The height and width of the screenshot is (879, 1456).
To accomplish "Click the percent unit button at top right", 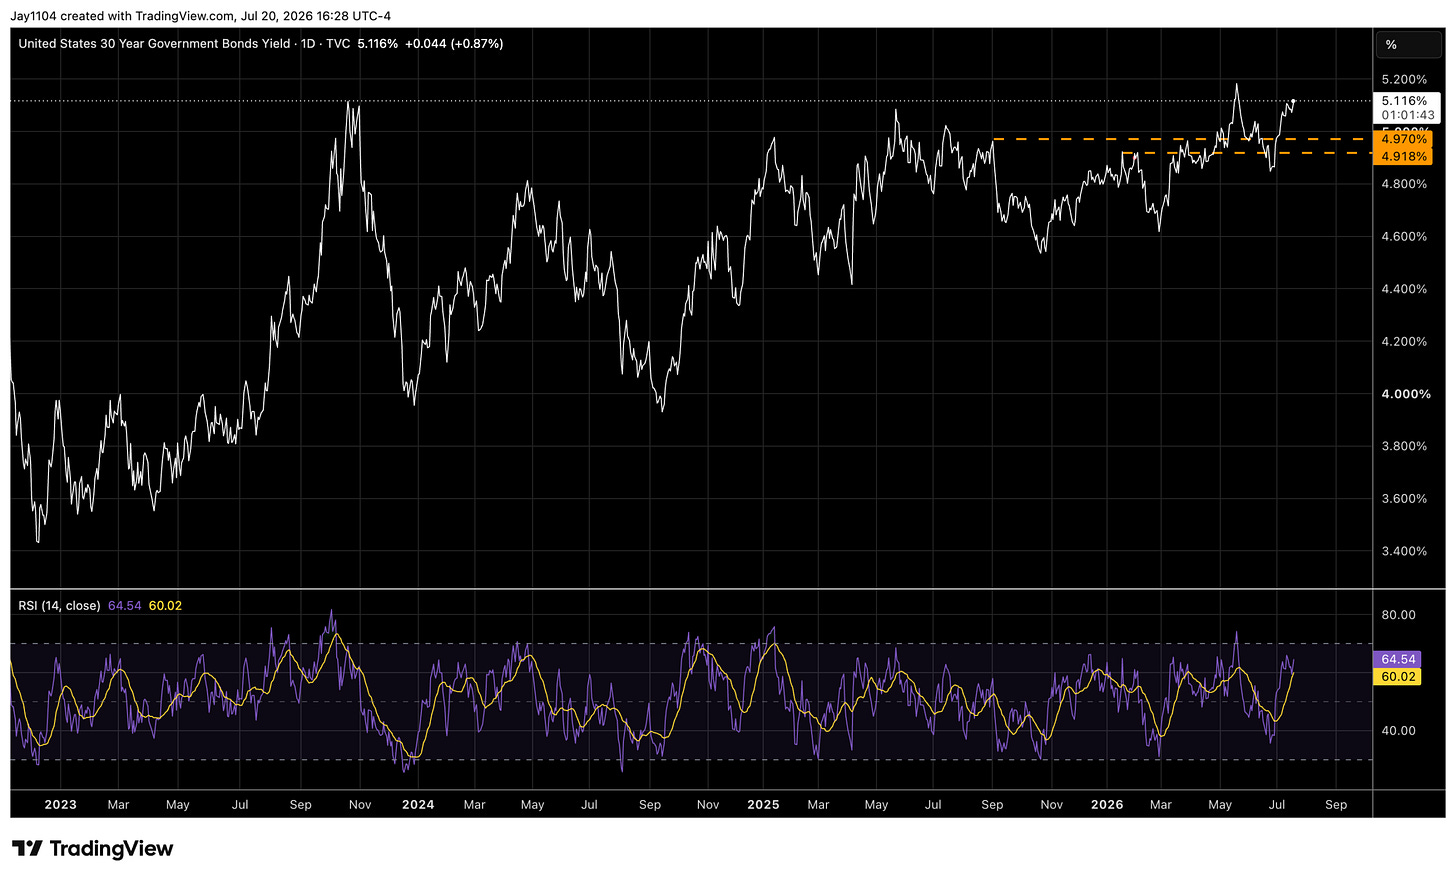I will (x=1407, y=45).
